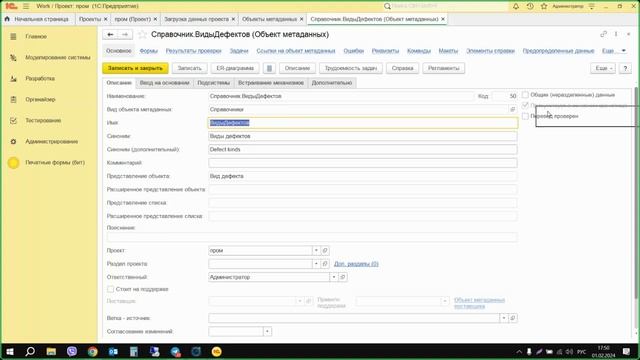The height and width of the screenshot is (360, 640).
Task: Switch to Дополнительно tab
Action: tap(331, 83)
